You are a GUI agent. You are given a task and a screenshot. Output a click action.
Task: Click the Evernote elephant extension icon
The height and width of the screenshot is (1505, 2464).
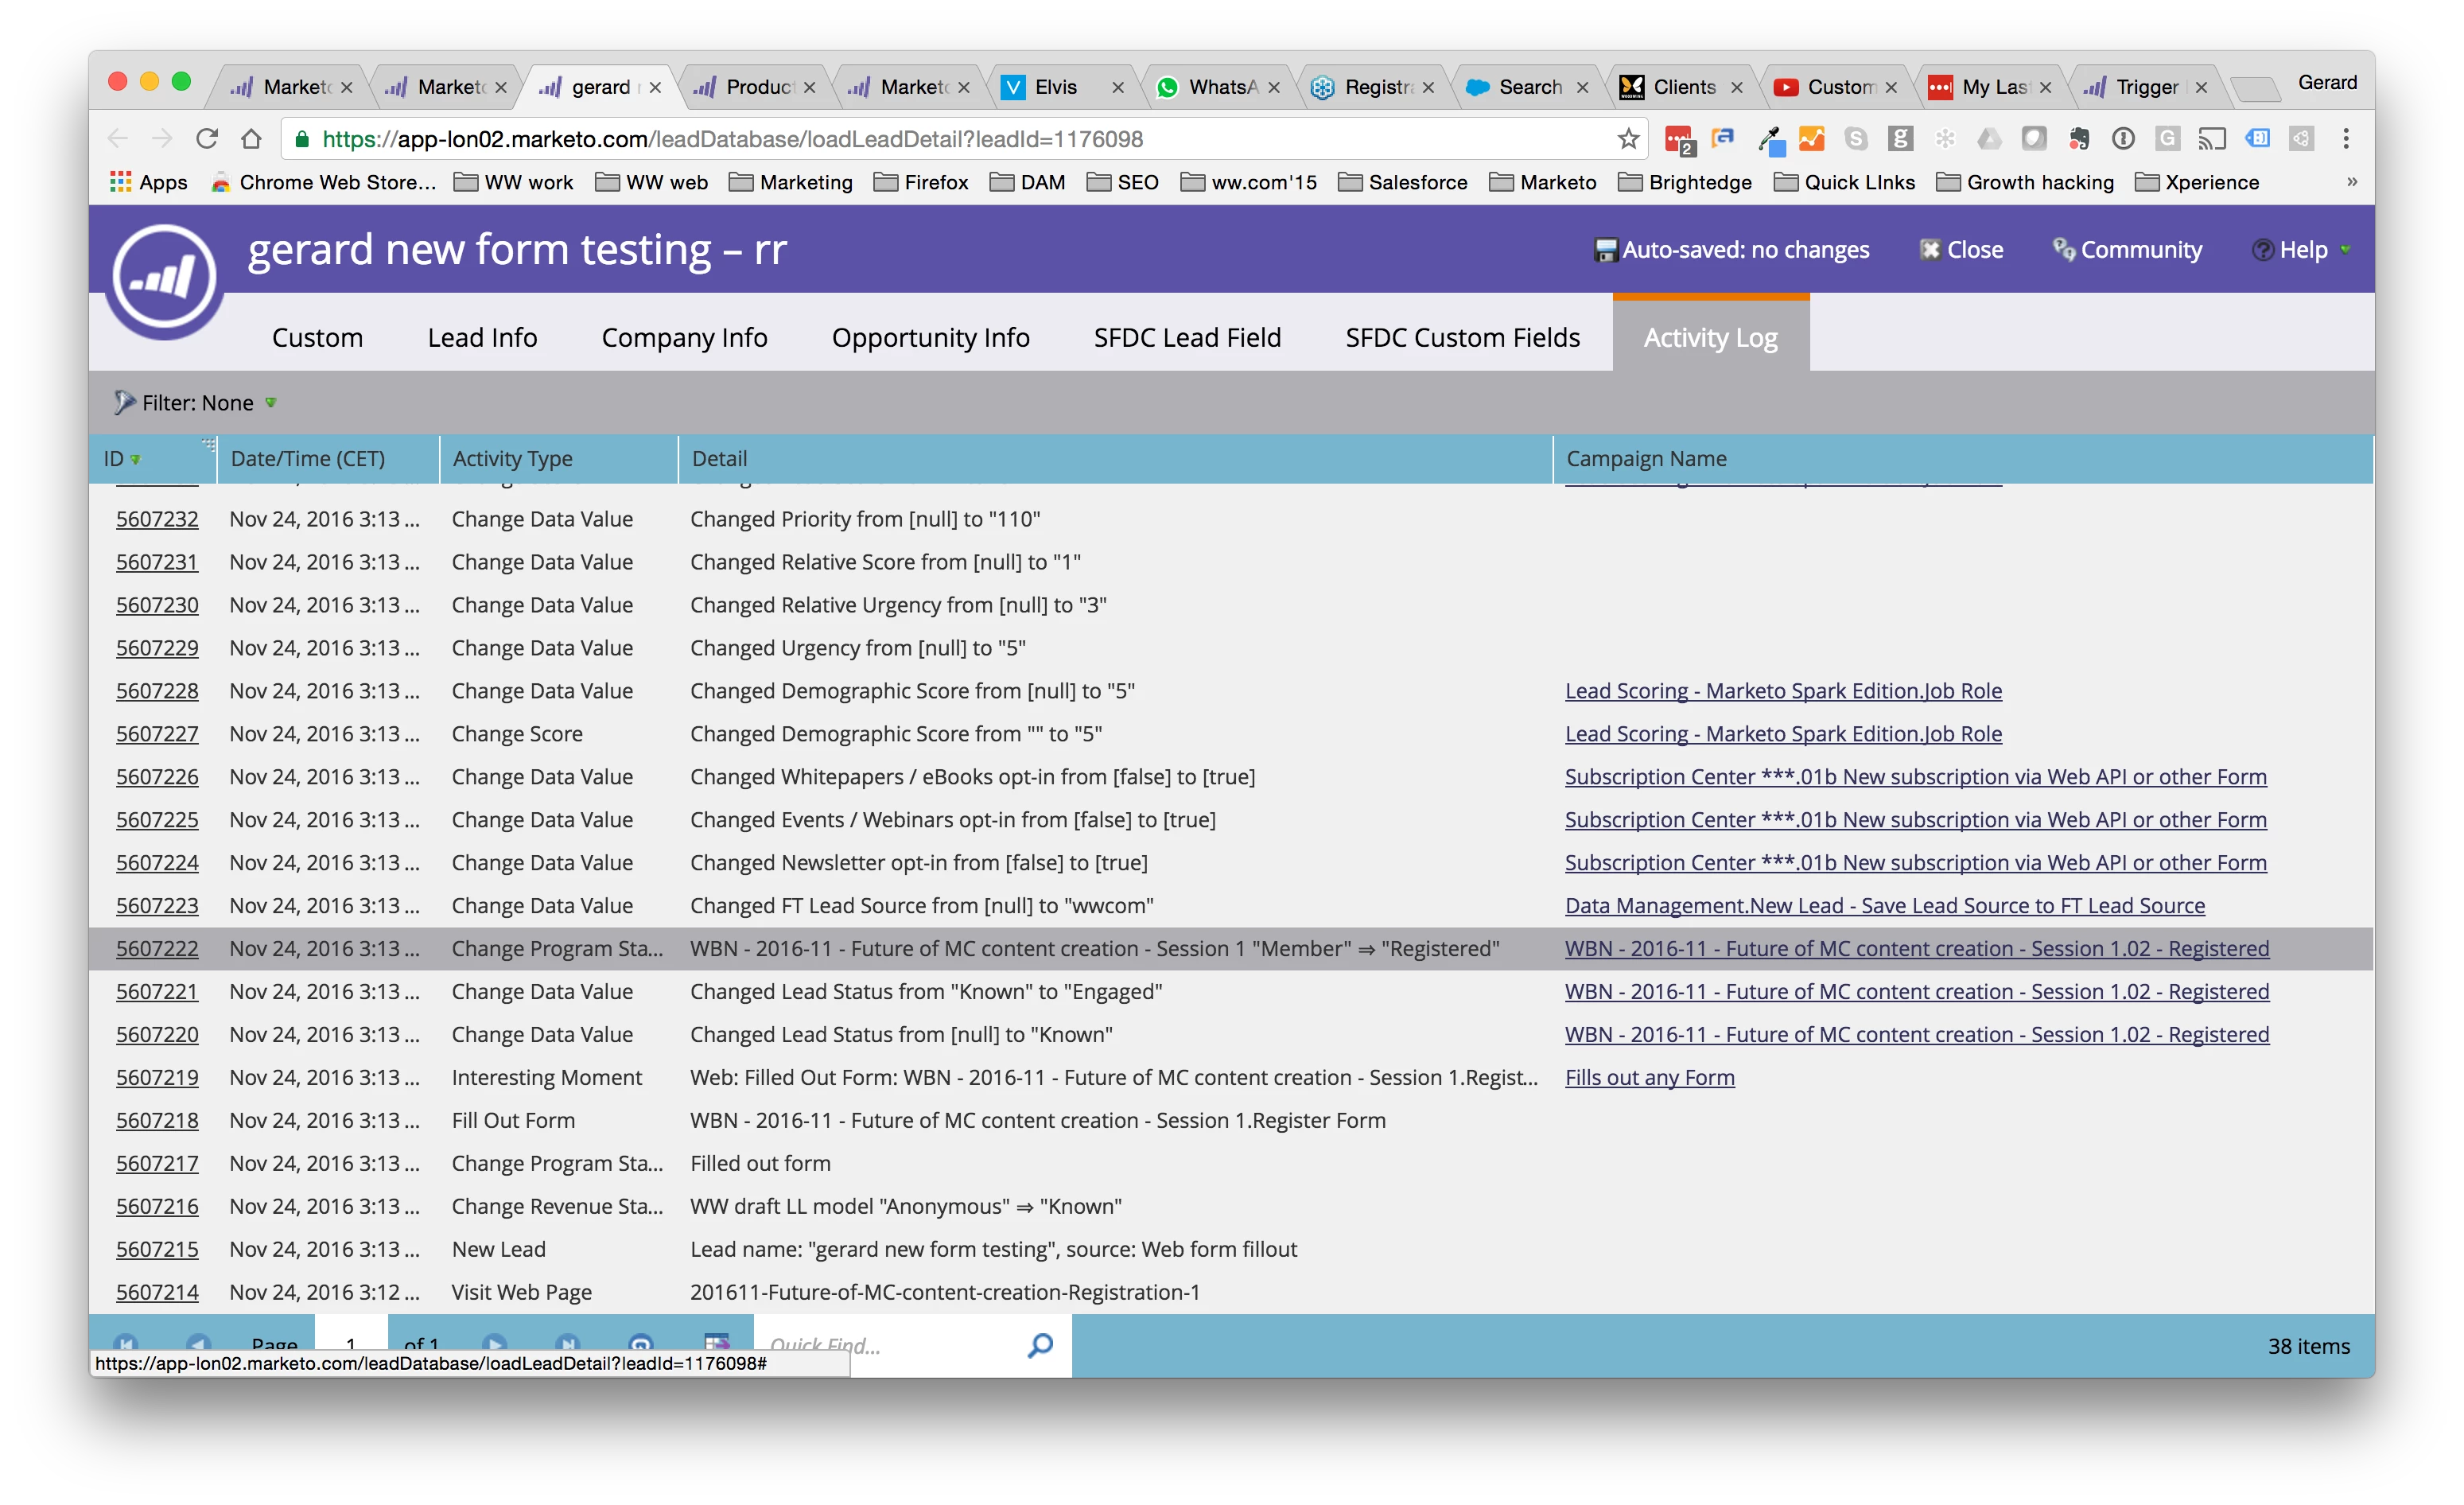2079,139
